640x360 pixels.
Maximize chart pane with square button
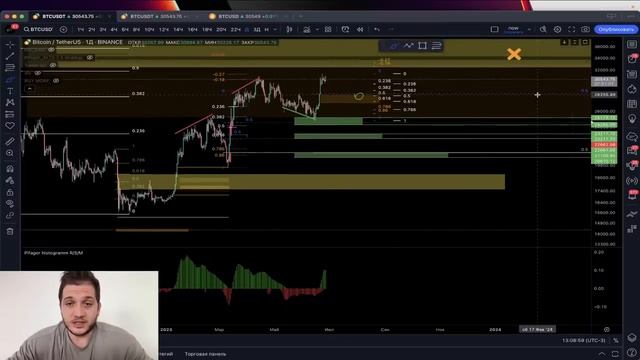[x=585, y=42]
